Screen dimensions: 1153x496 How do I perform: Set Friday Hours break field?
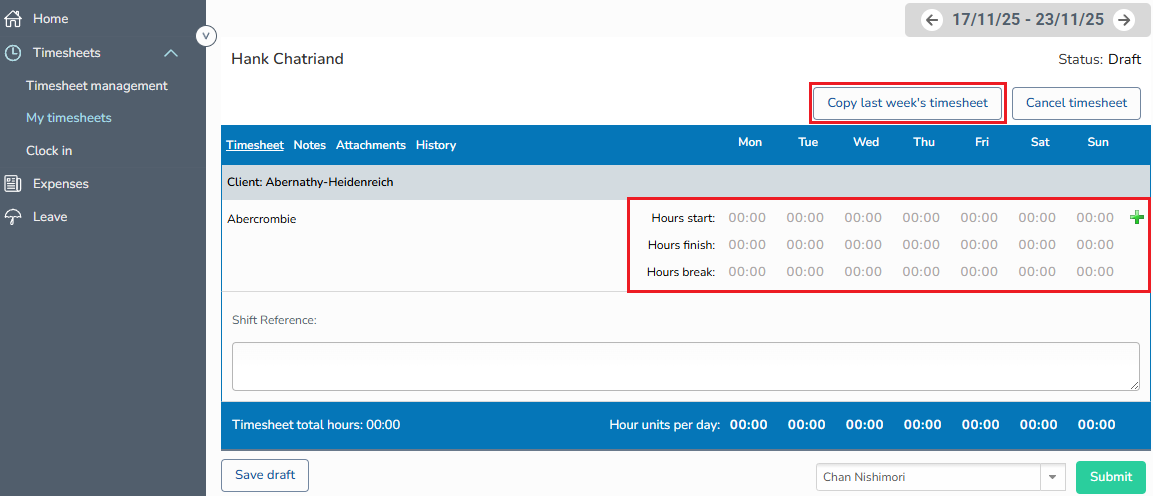(x=979, y=272)
